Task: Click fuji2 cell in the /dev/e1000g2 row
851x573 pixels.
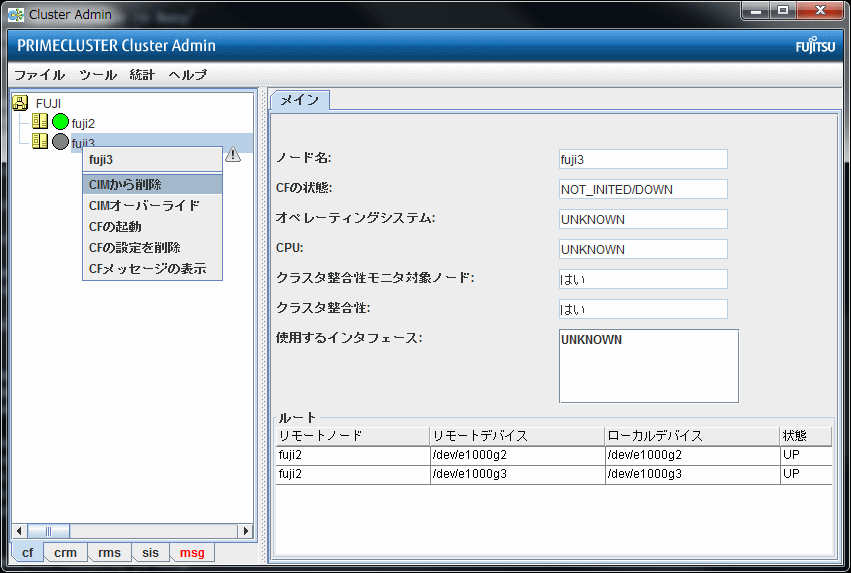Action: coord(353,455)
